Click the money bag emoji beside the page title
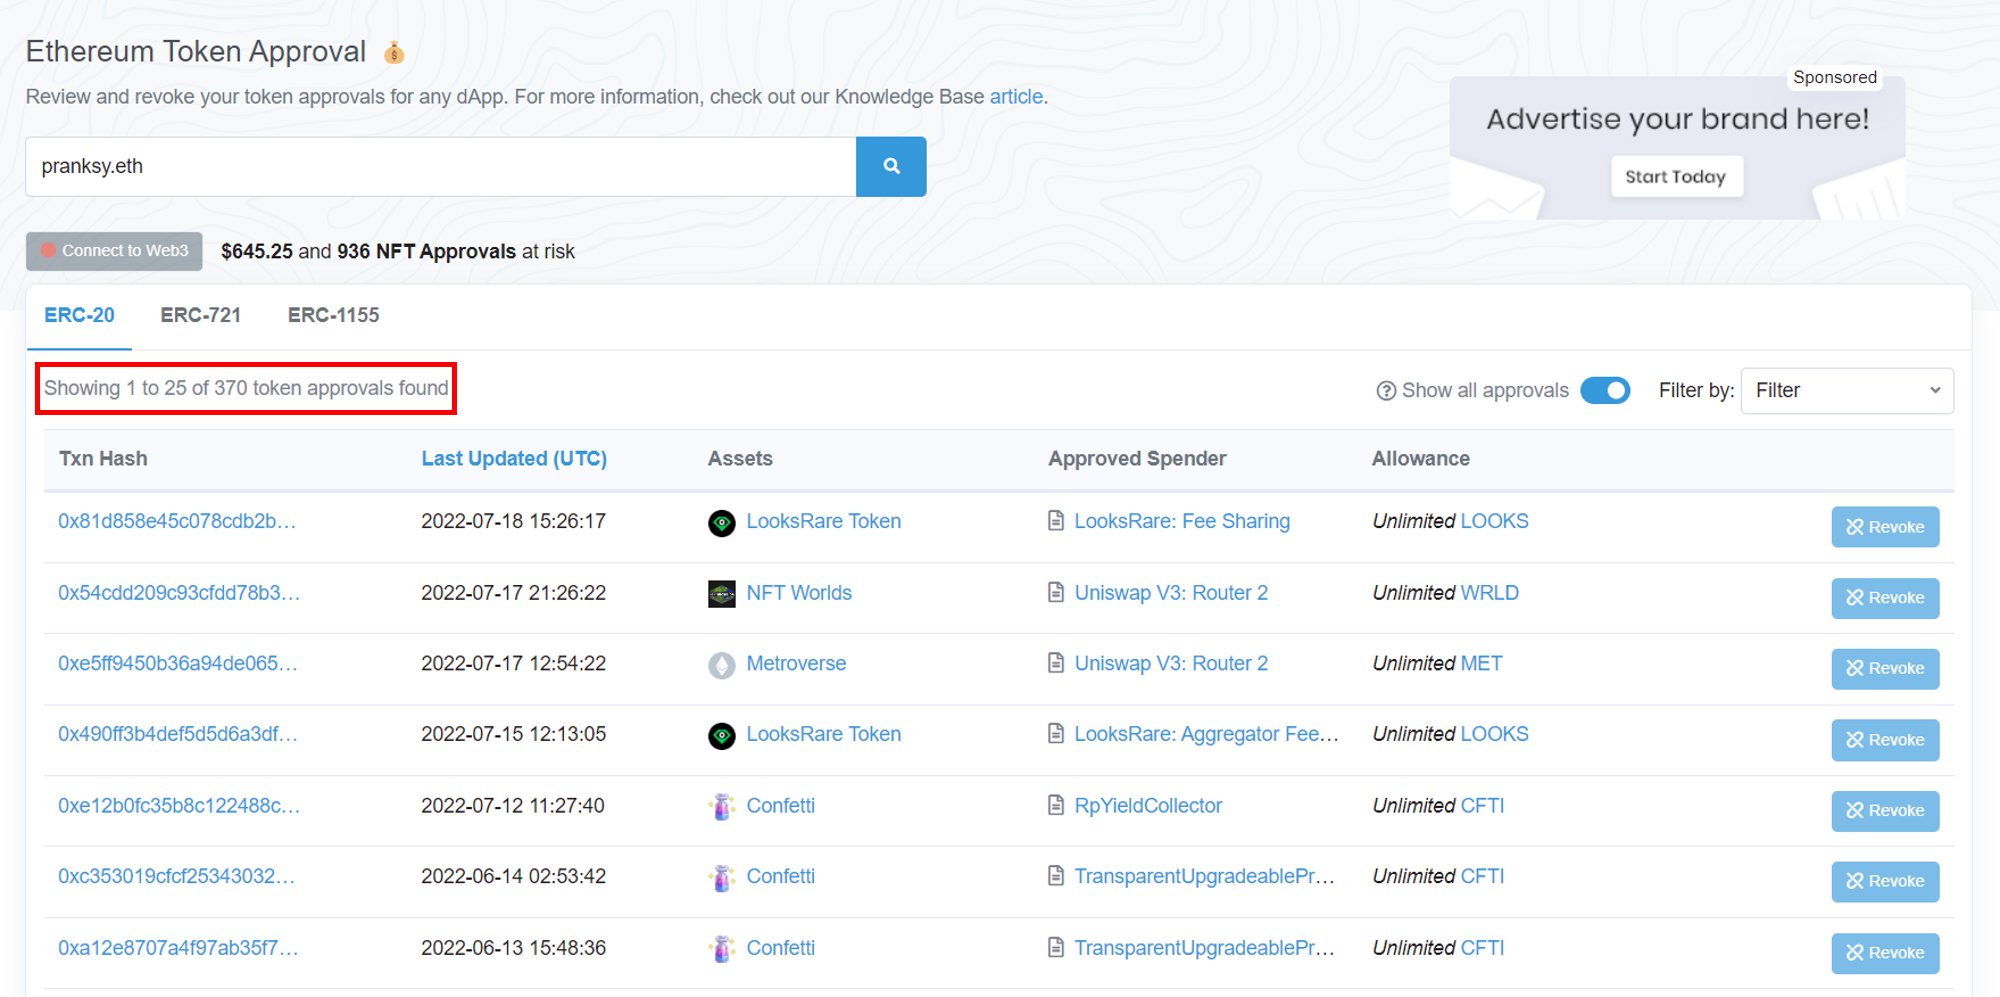The height and width of the screenshot is (997, 2000). point(393,52)
